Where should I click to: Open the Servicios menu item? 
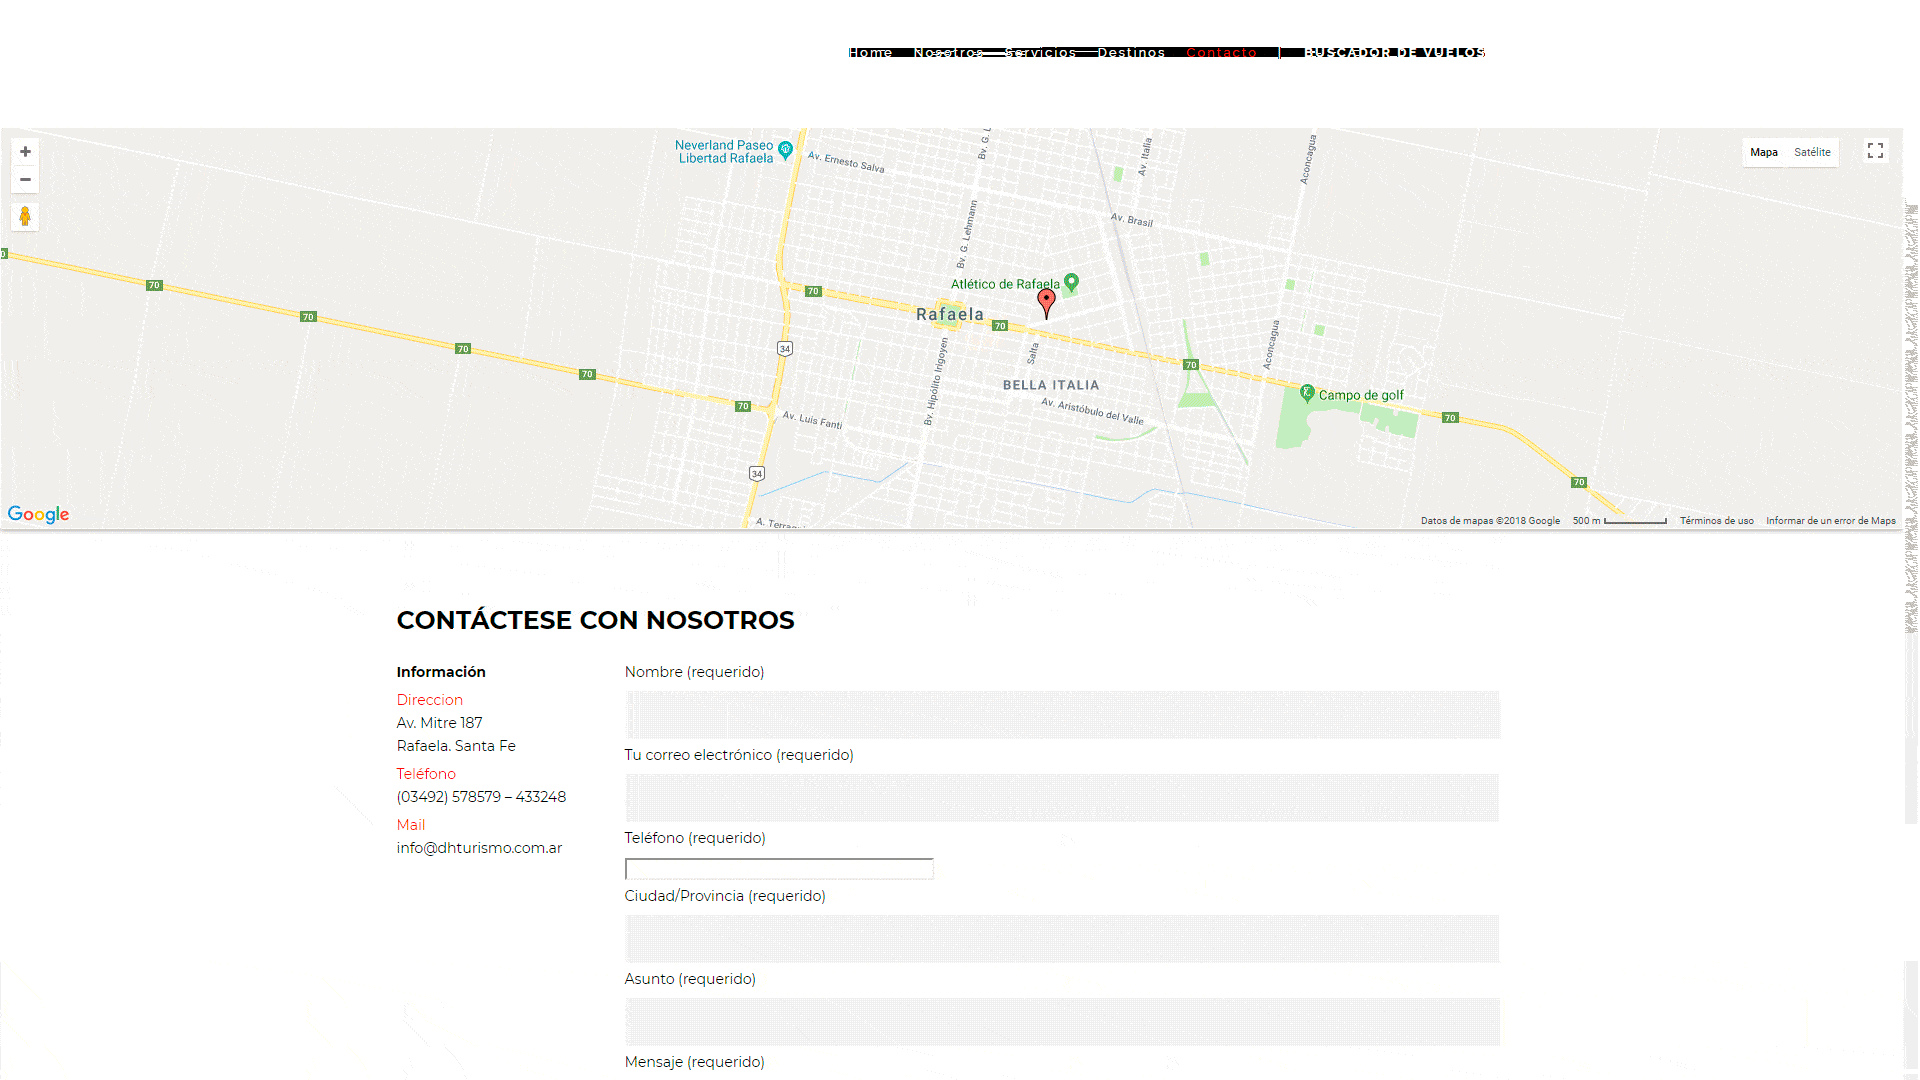(x=1040, y=52)
